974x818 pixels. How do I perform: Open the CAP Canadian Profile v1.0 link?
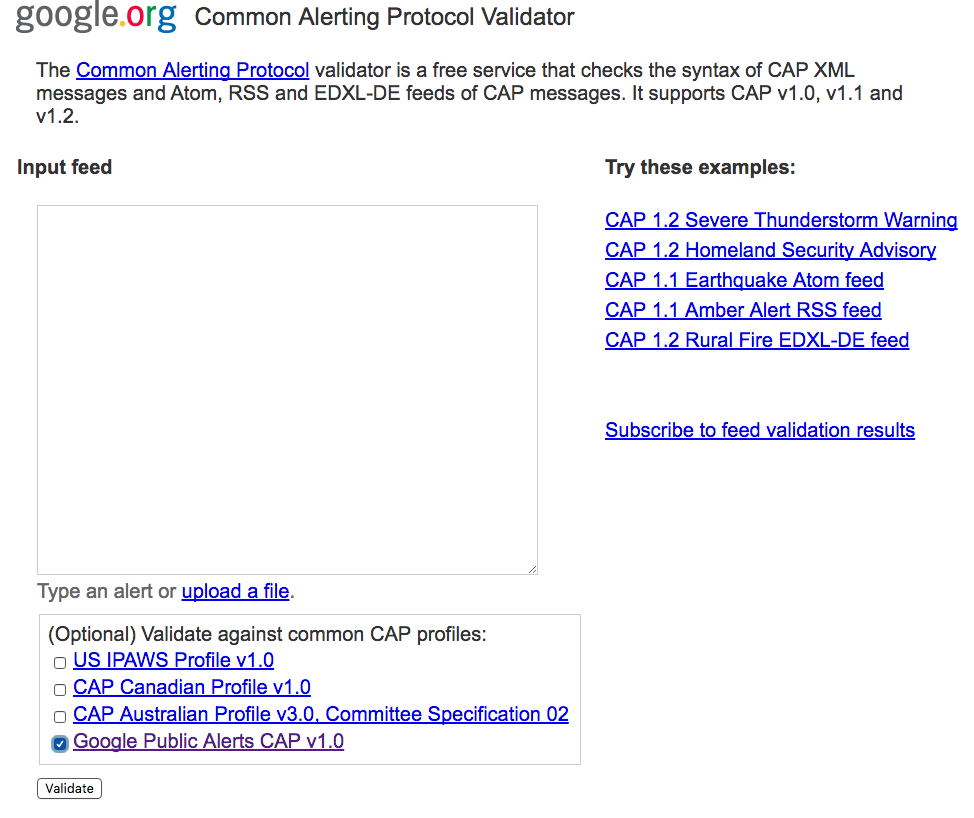coord(191,688)
